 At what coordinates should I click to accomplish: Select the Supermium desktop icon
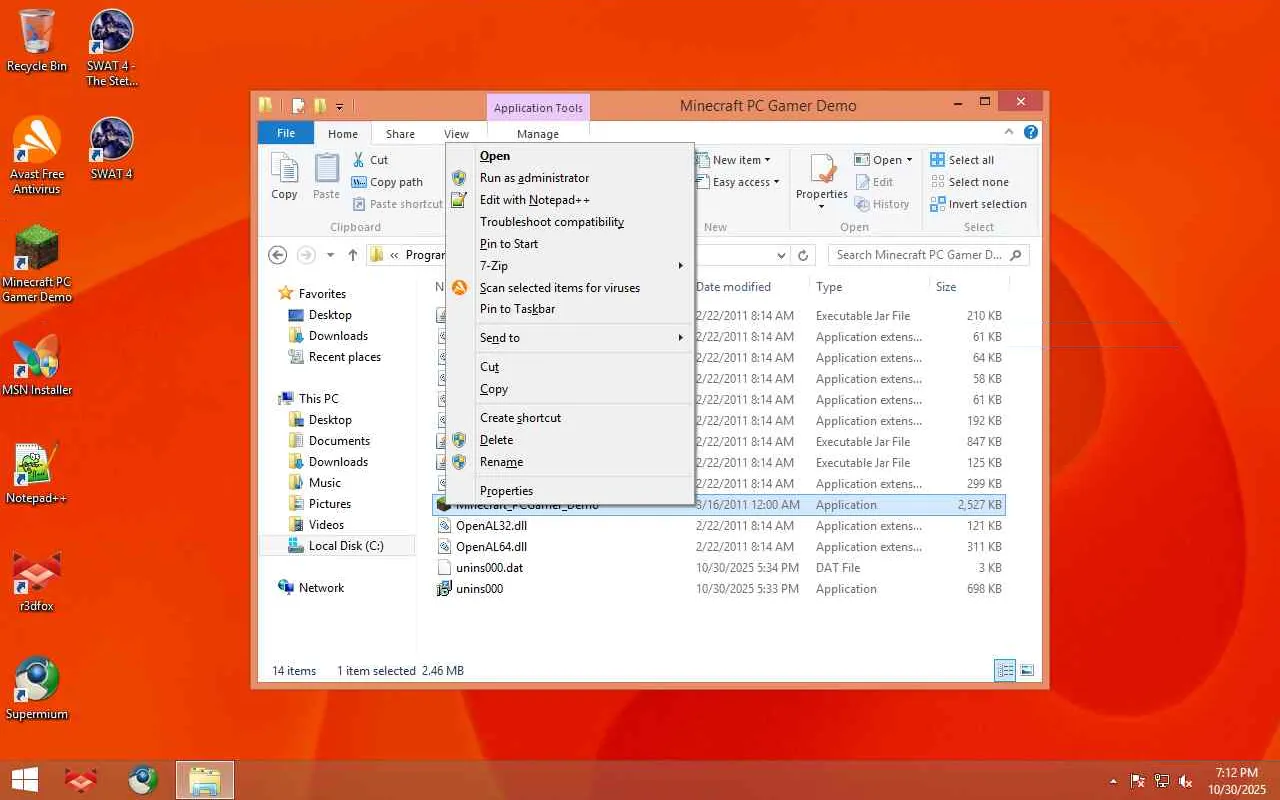pos(37,688)
